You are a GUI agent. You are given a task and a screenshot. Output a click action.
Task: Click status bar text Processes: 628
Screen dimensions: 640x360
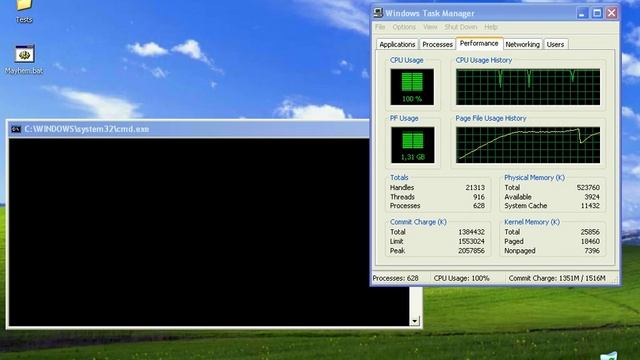(396, 278)
